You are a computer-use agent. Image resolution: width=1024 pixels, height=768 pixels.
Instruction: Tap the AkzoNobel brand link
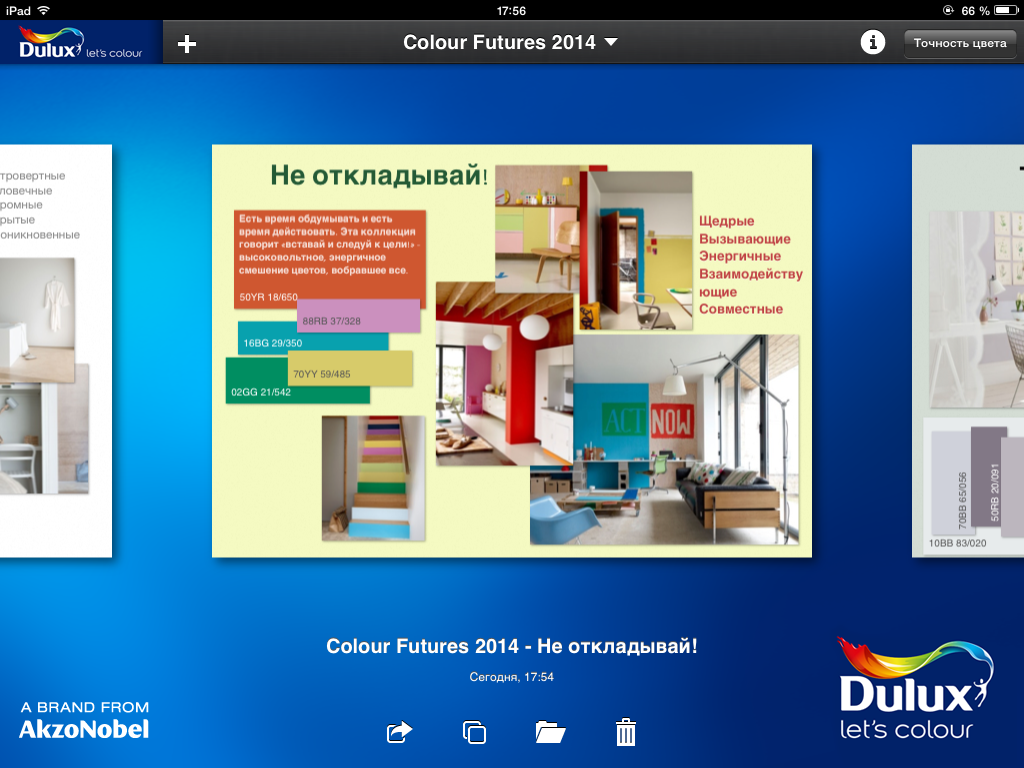point(84,721)
